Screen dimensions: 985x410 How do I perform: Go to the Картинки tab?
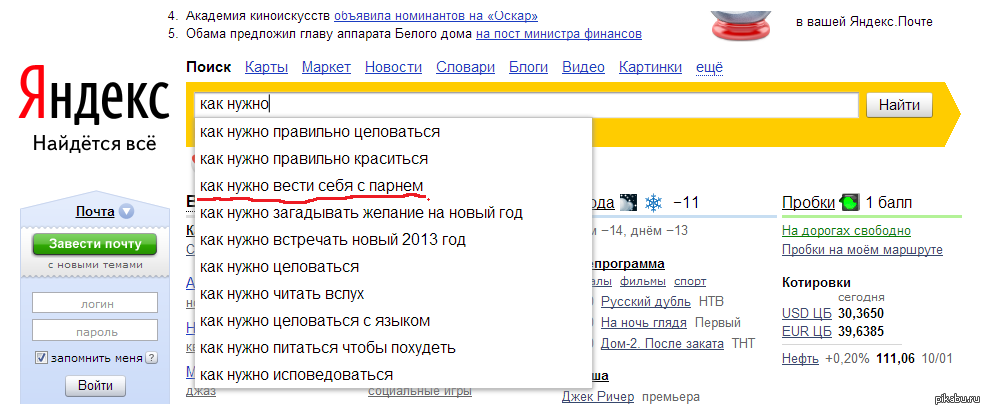coord(650,67)
